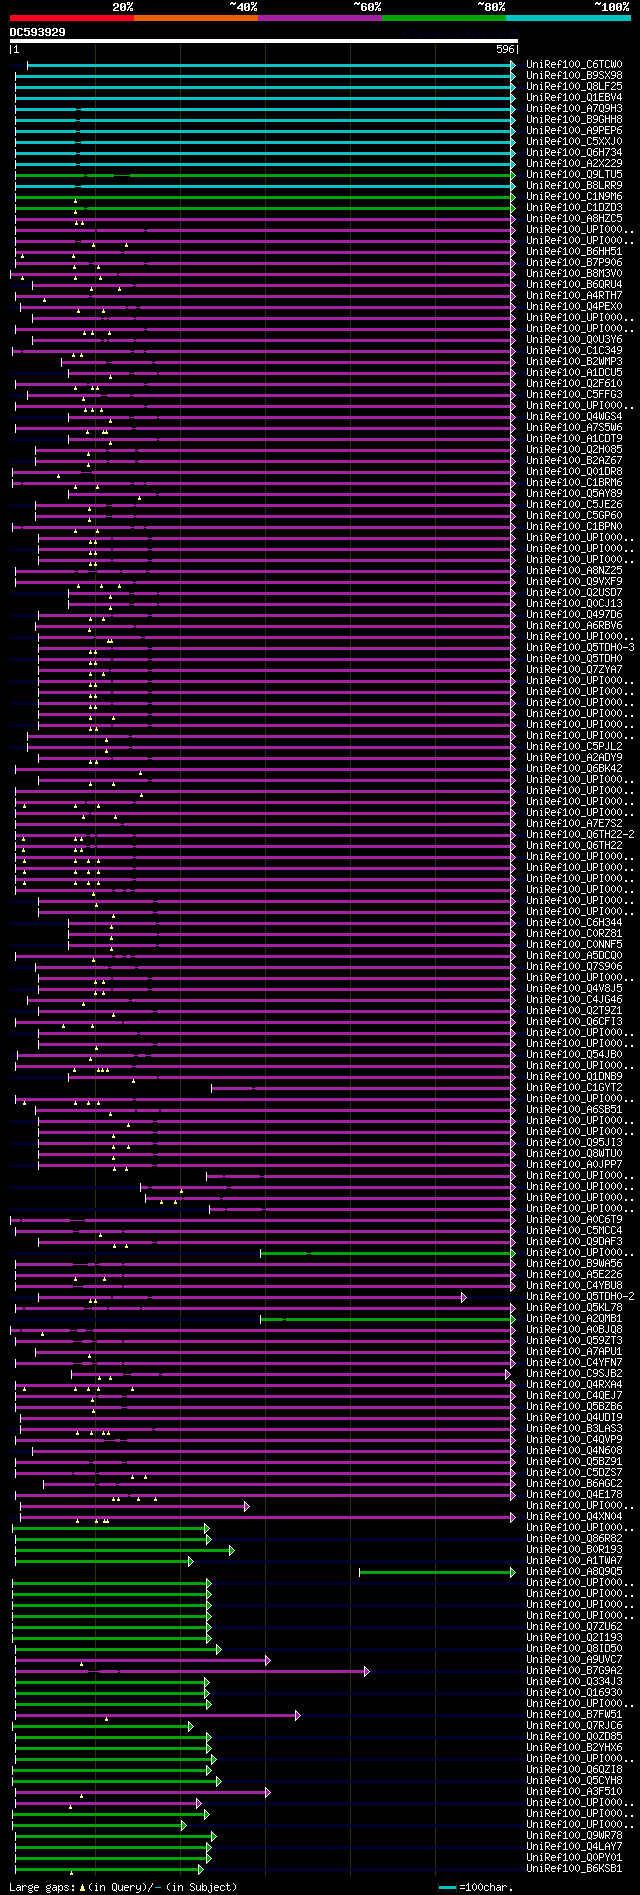The height and width of the screenshot is (1895, 640).
Task: Select hit label UniRef100_C6H344
Action: click(574, 923)
